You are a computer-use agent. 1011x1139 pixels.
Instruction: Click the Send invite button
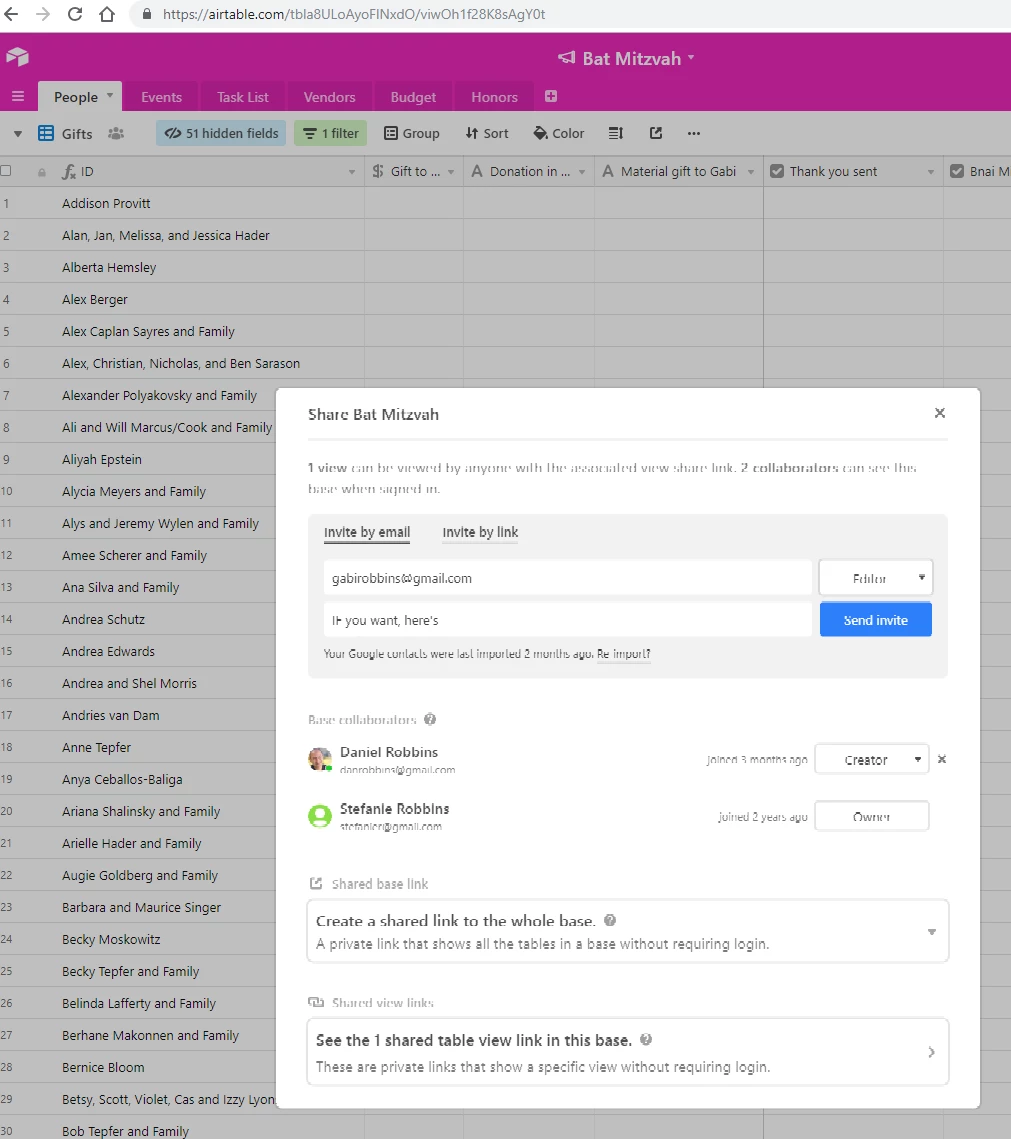tap(875, 620)
